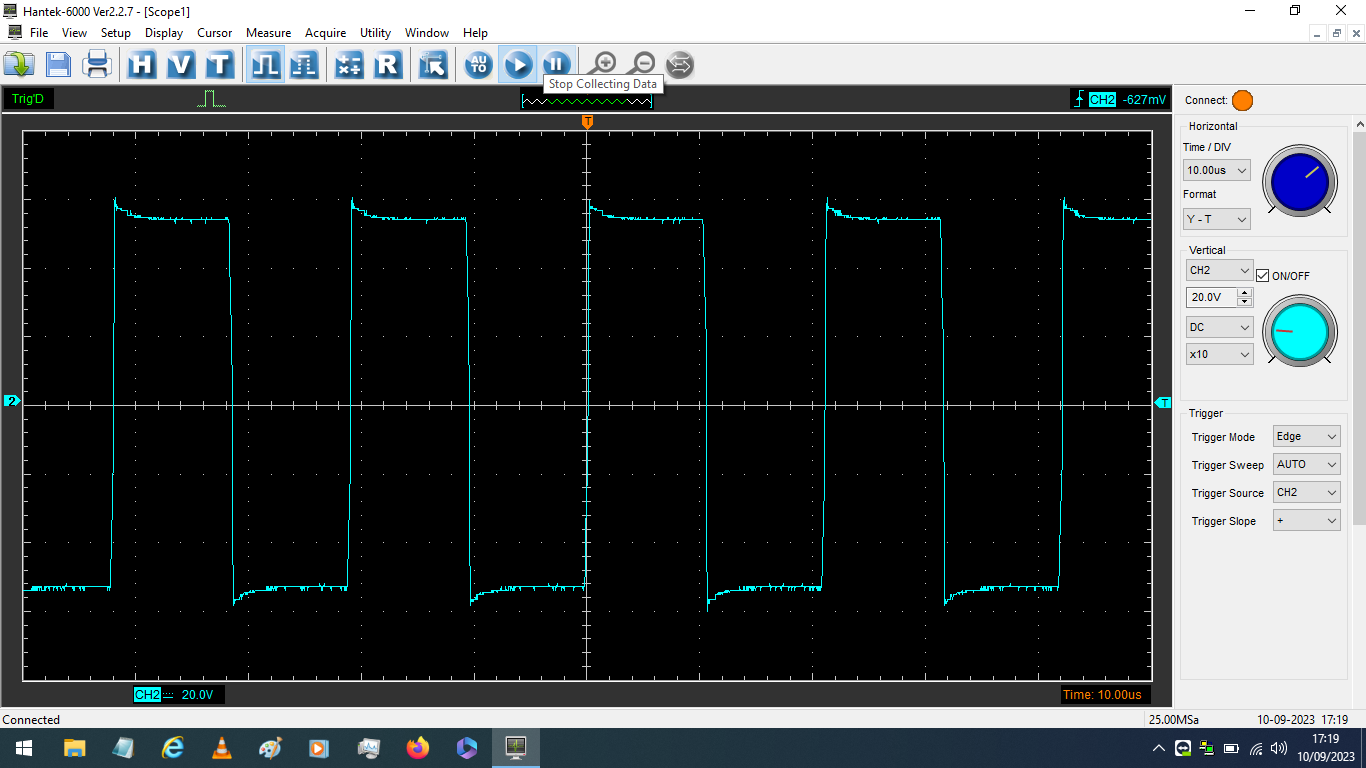Click the grey swap arrows toolbar icon
The width and height of the screenshot is (1366, 768).
(x=679, y=65)
